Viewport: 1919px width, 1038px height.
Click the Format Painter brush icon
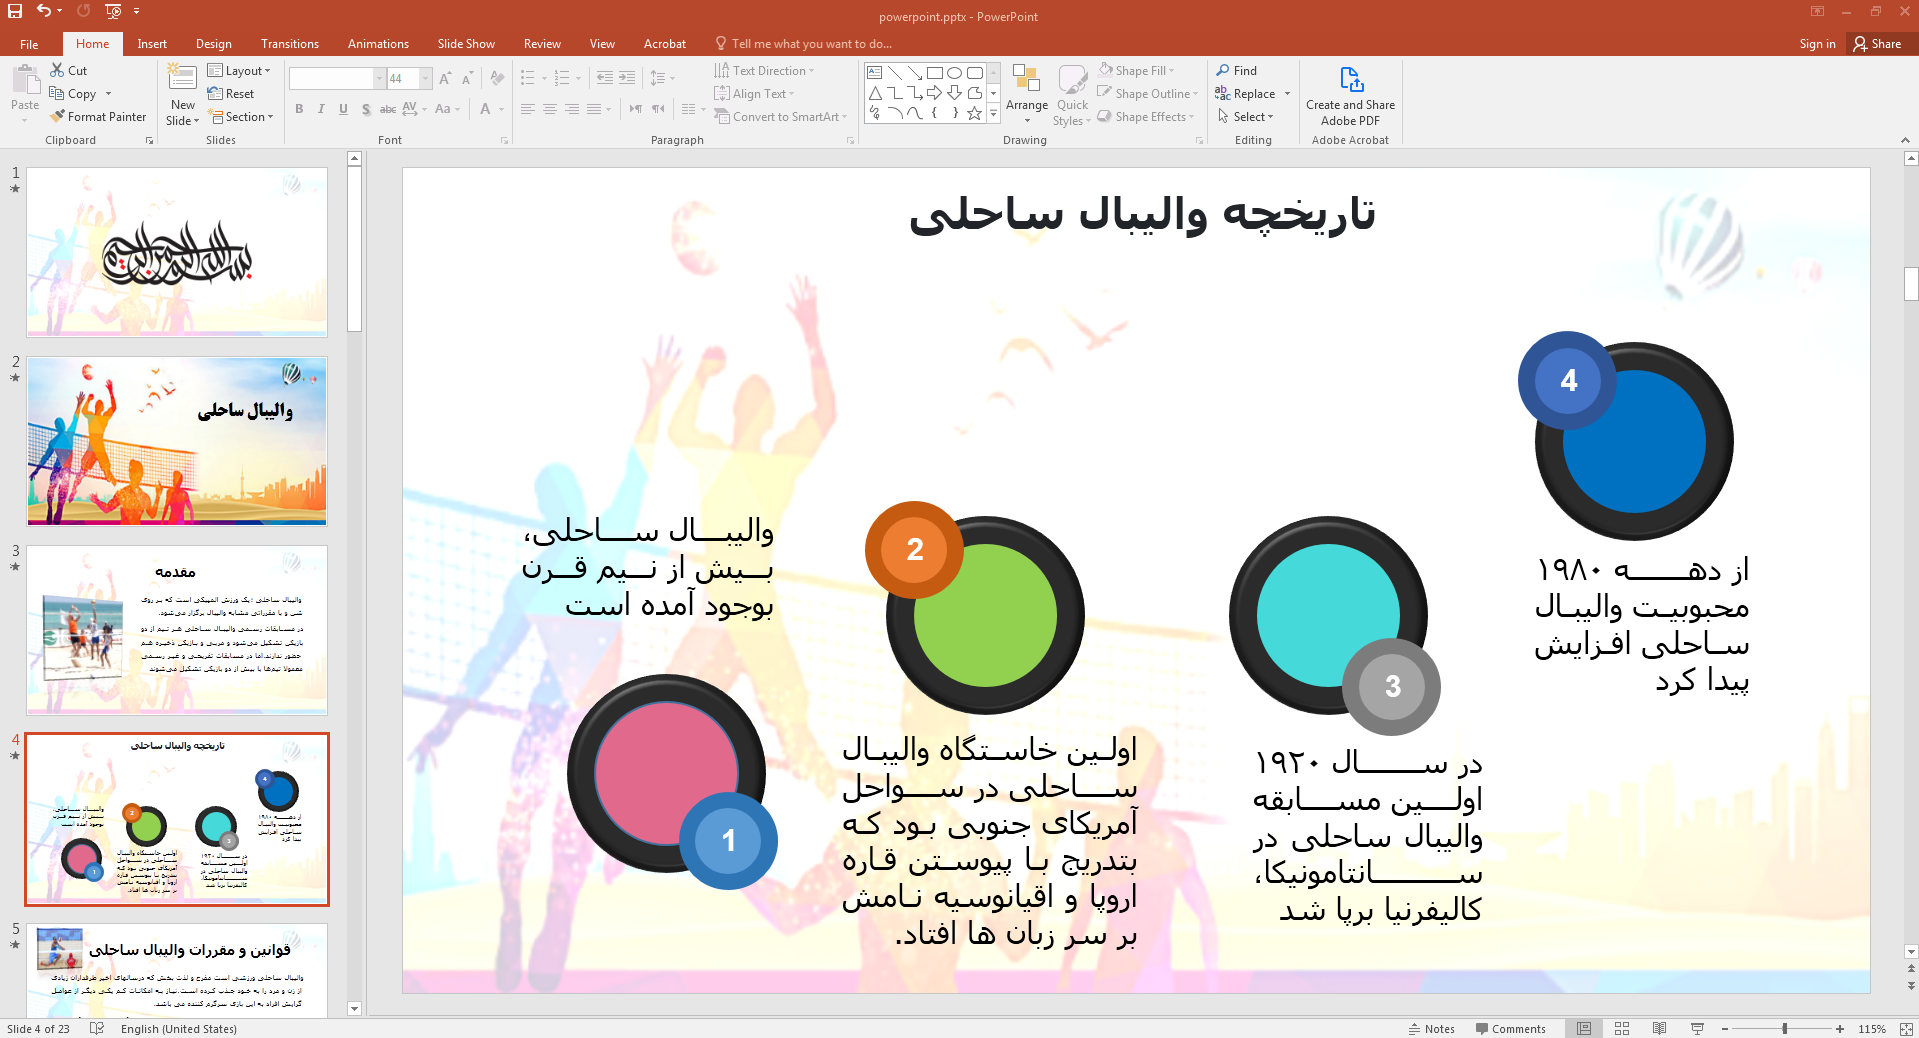tap(57, 117)
